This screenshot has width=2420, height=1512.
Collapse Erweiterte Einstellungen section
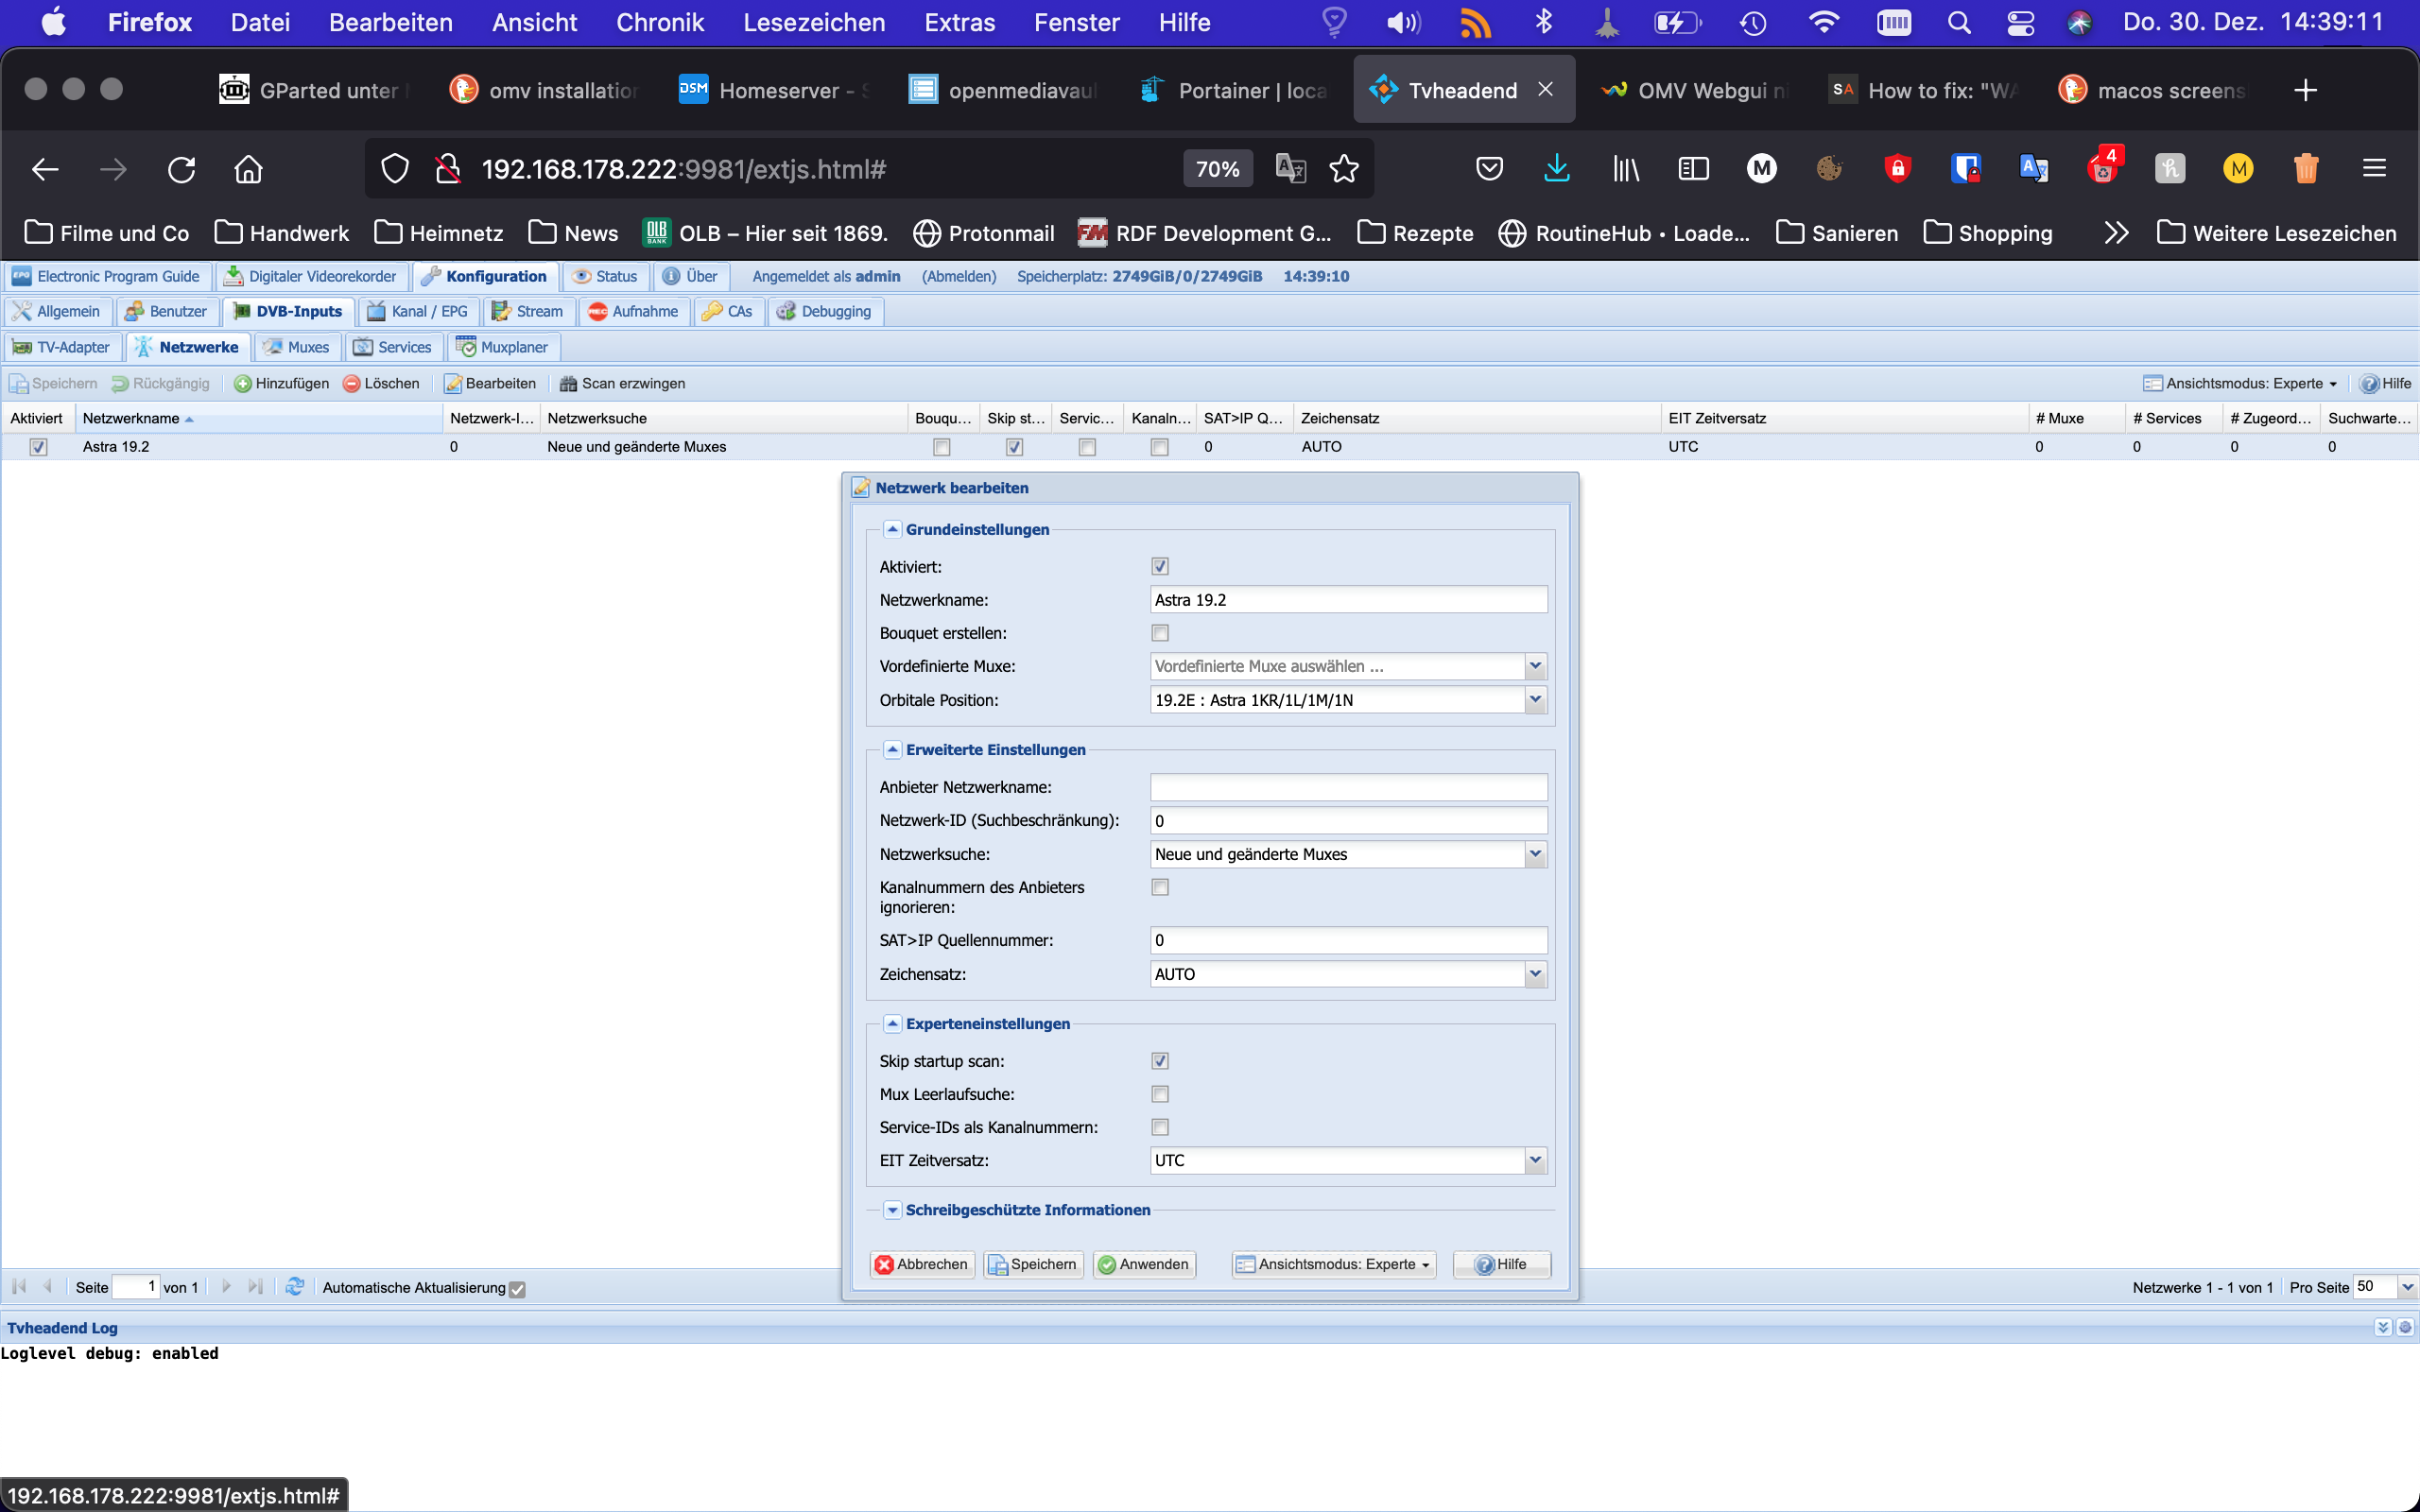coord(892,749)
